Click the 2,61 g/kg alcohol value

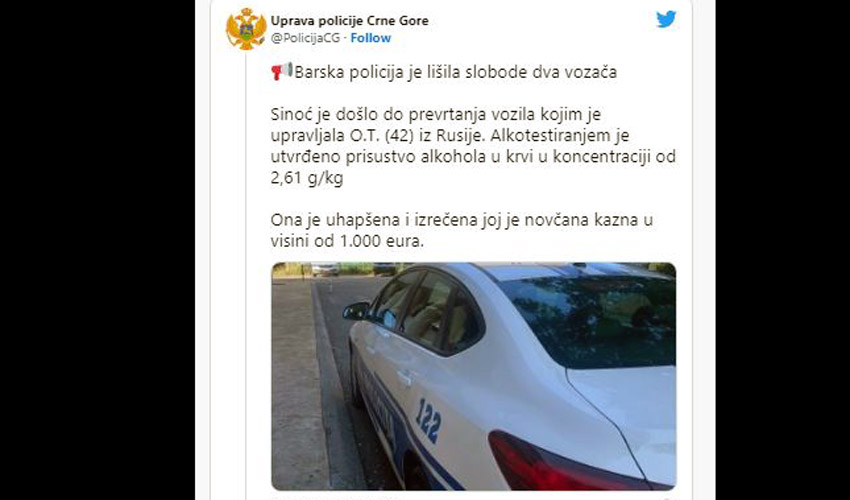click(x=307, y=178)
